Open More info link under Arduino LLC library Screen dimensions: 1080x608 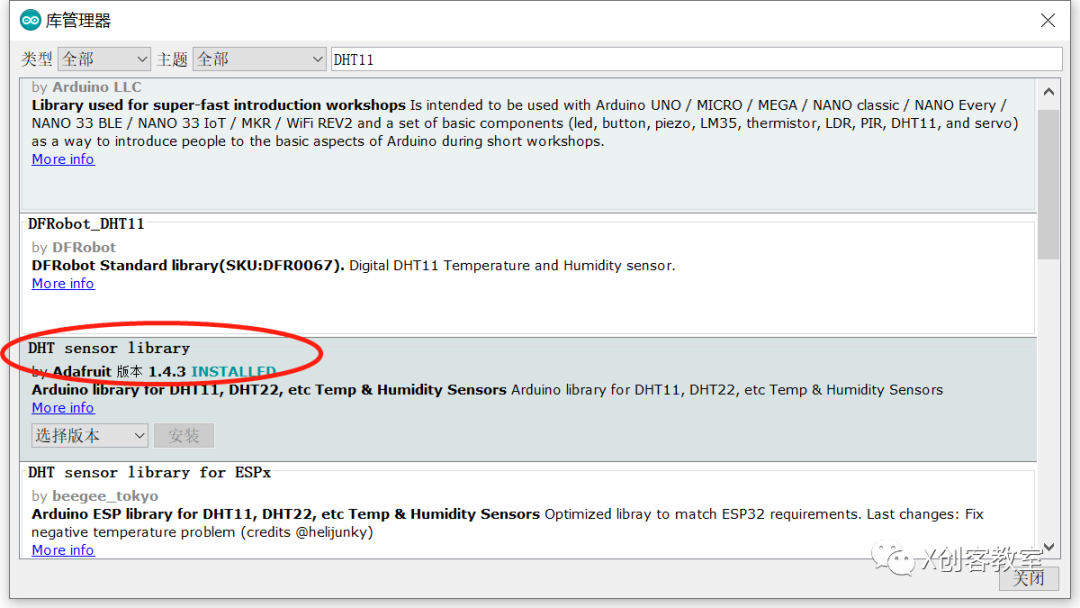click(x=63, y=159)
